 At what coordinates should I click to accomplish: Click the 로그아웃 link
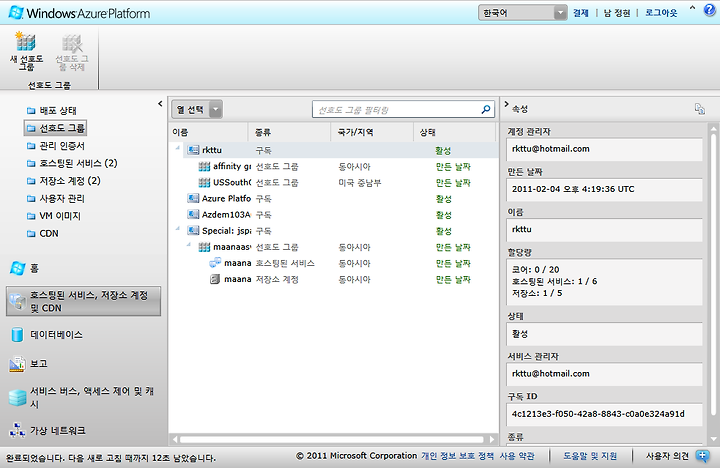(x=661, y=13)
